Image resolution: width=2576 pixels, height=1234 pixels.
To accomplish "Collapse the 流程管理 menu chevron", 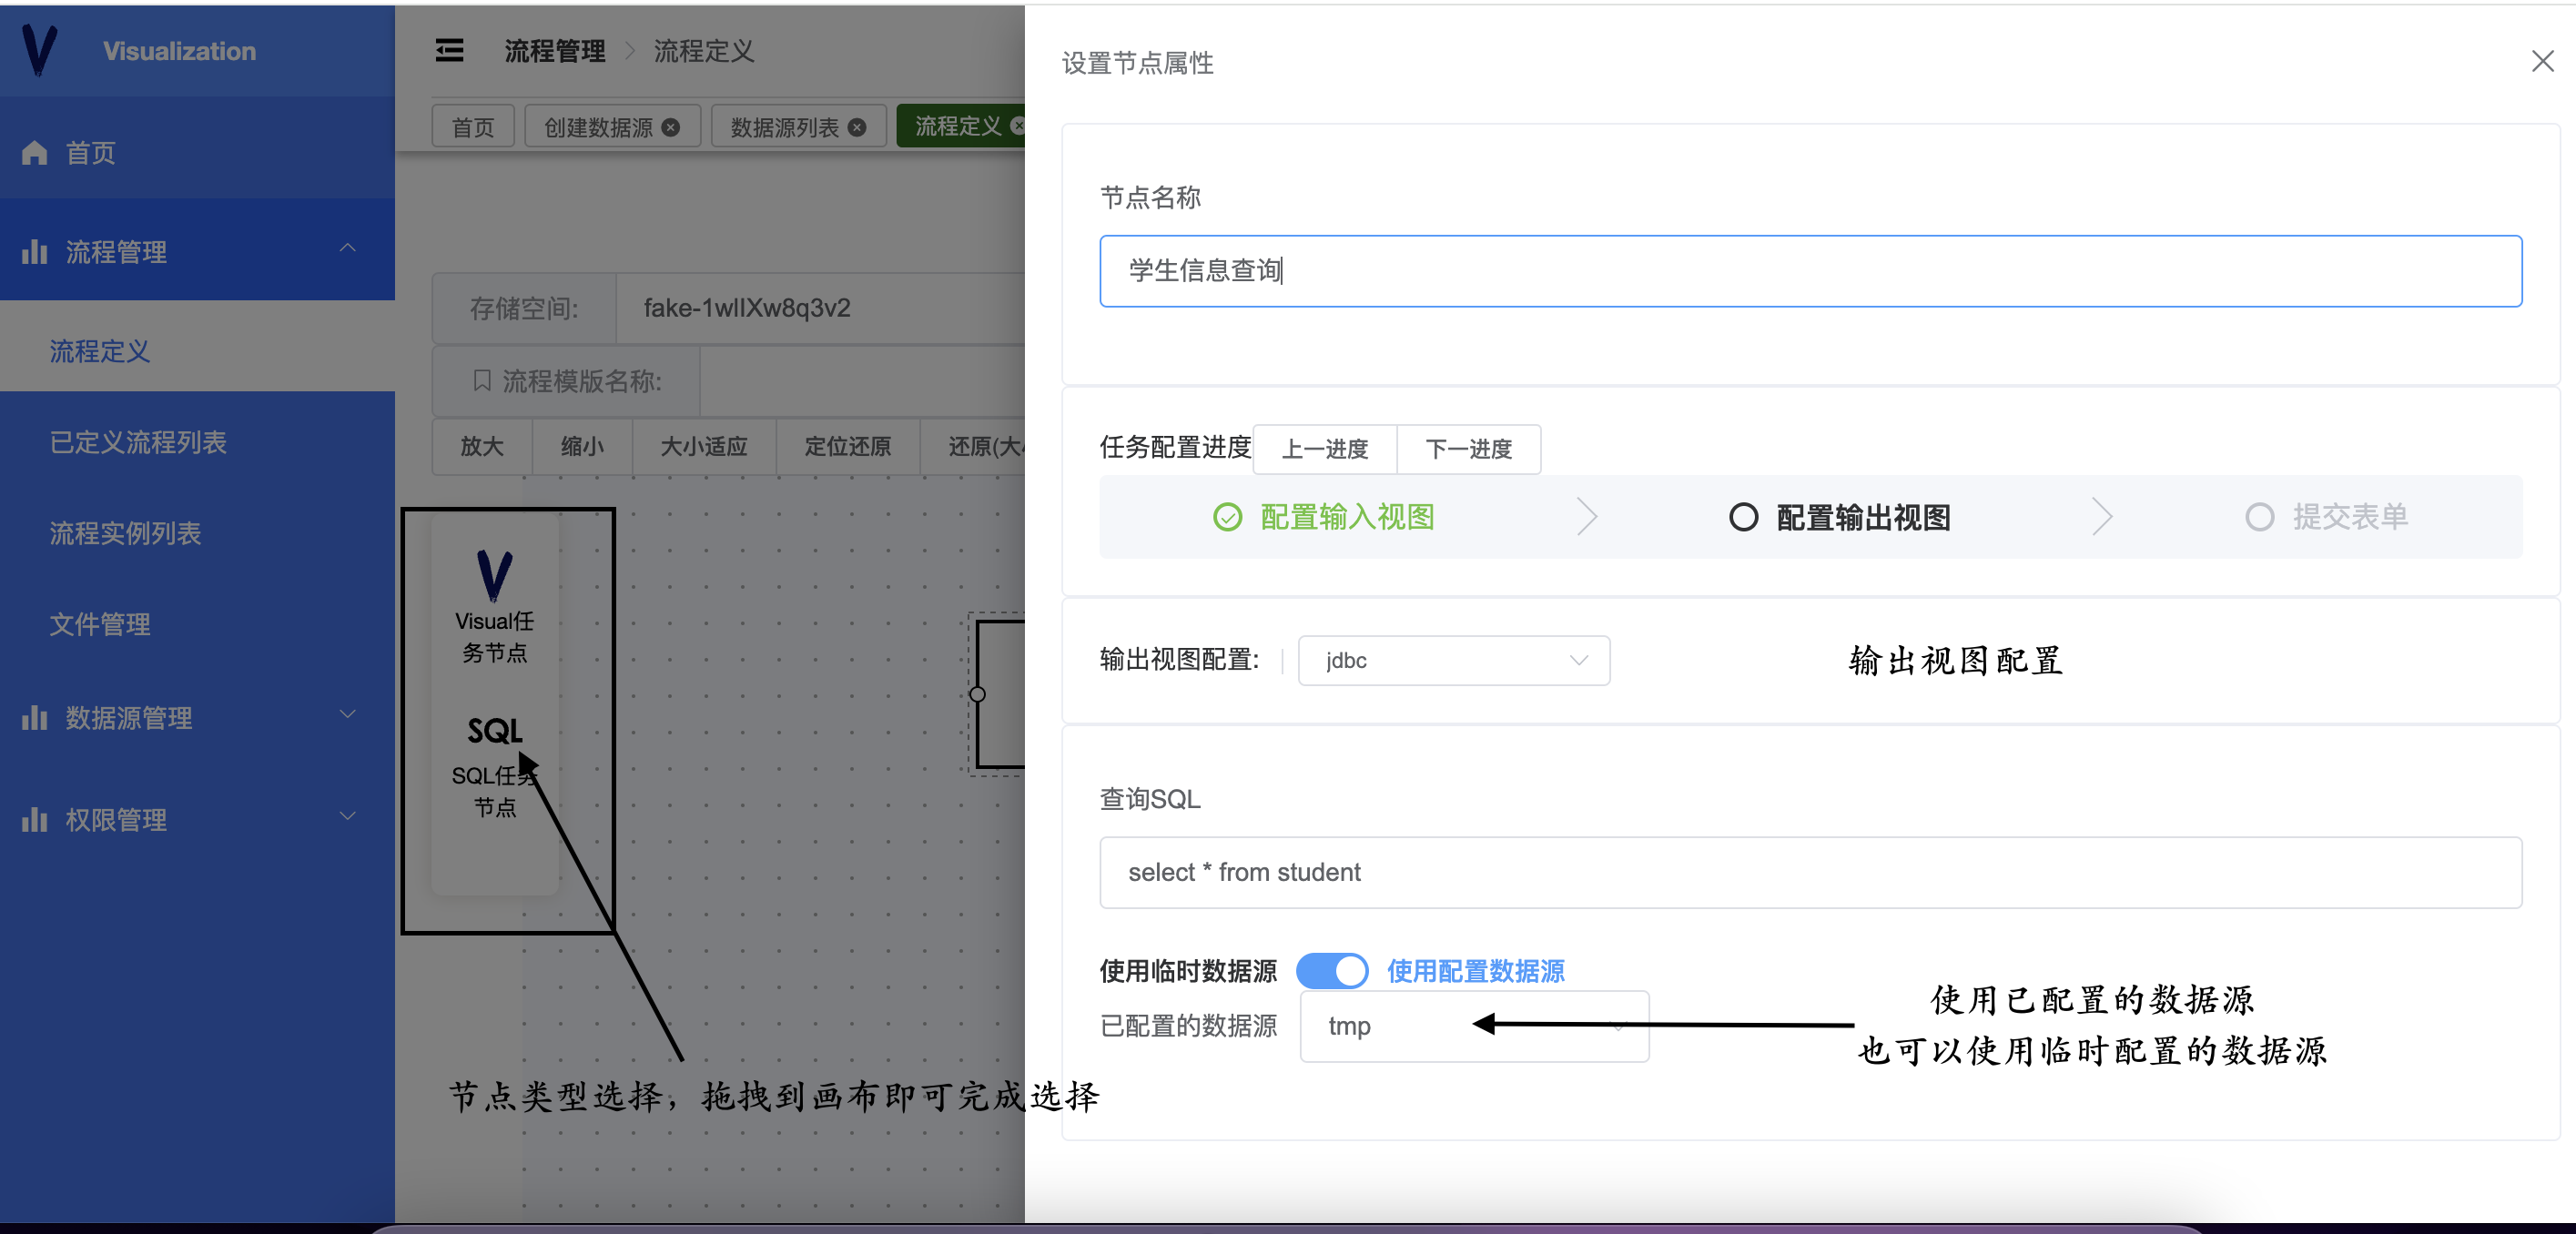I will click(348, 248).
